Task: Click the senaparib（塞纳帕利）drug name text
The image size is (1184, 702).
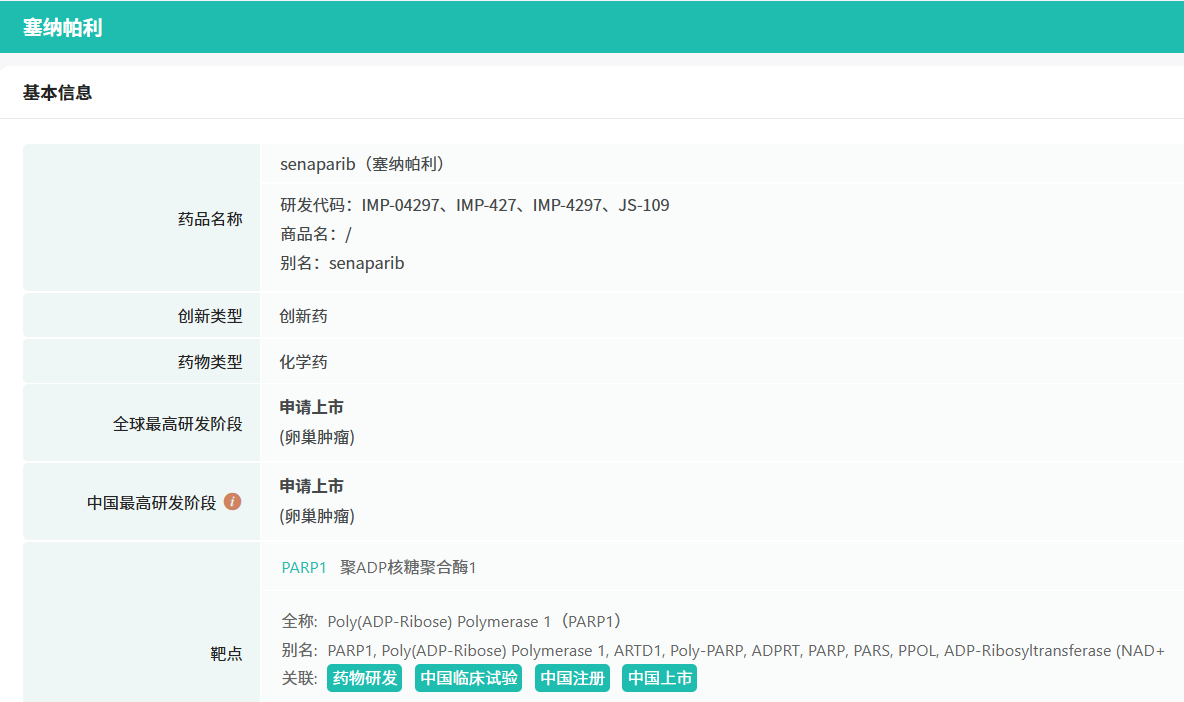Action: pyautogui.click(x=362, y=164)
